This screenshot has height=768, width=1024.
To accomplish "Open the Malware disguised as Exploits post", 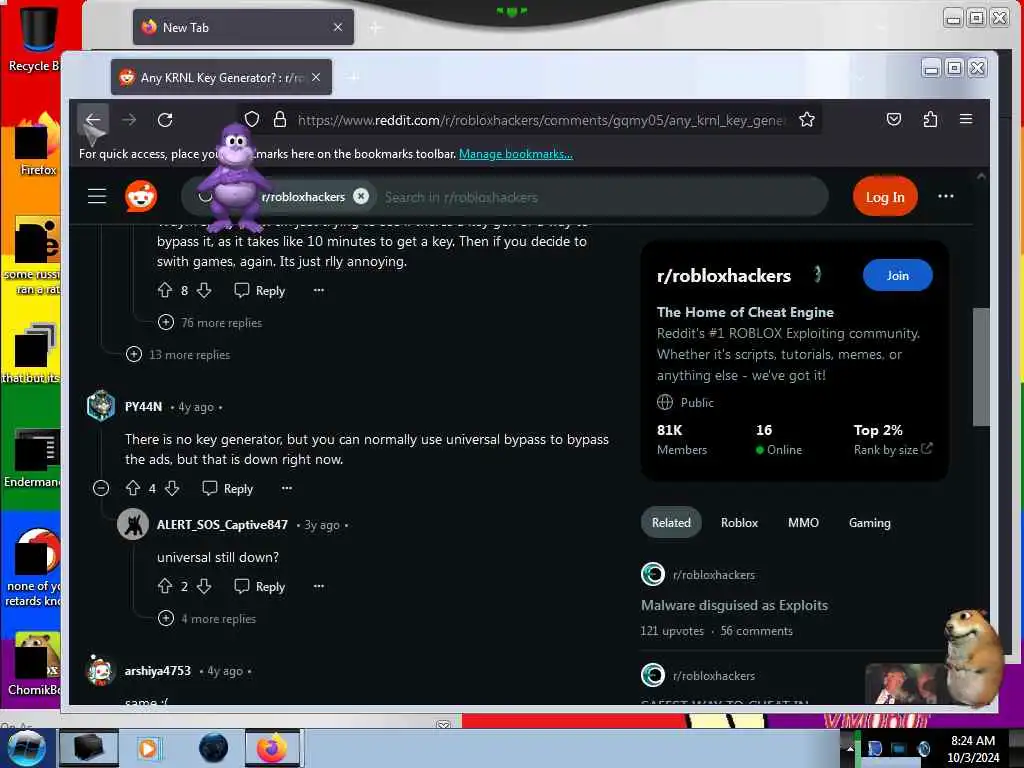I will point(734,605).
